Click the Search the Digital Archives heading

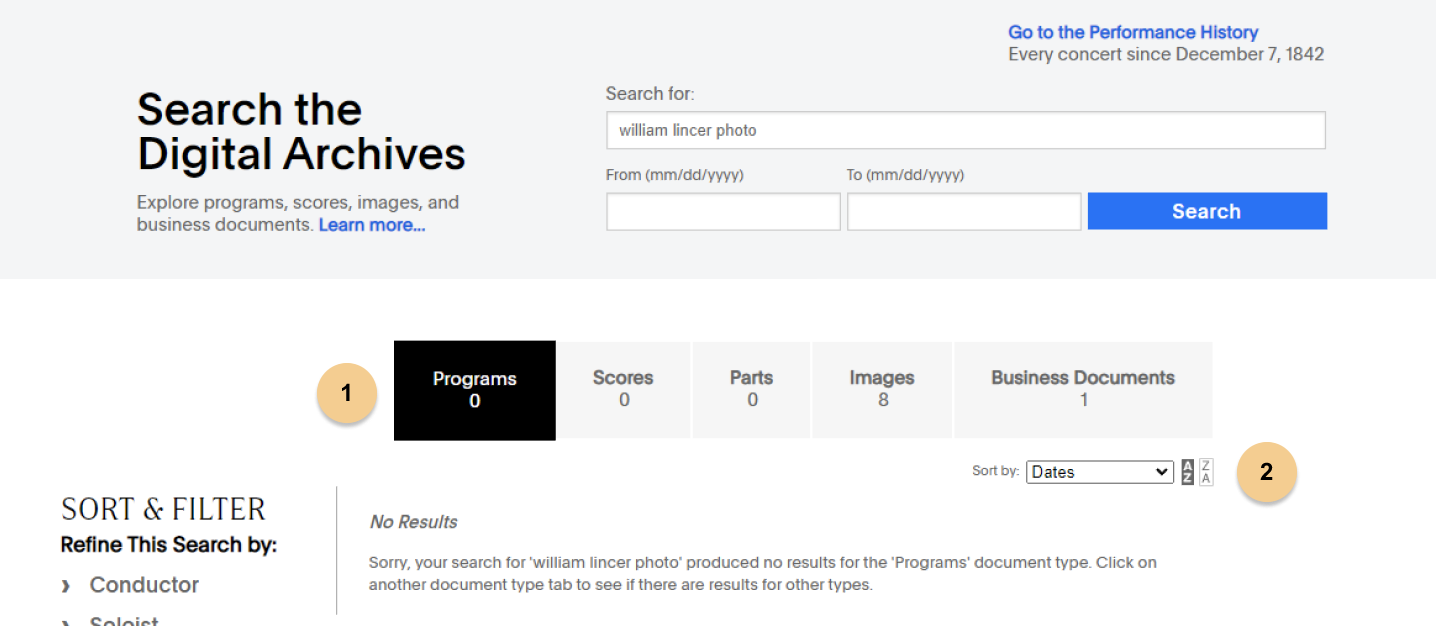coord(301,132)
